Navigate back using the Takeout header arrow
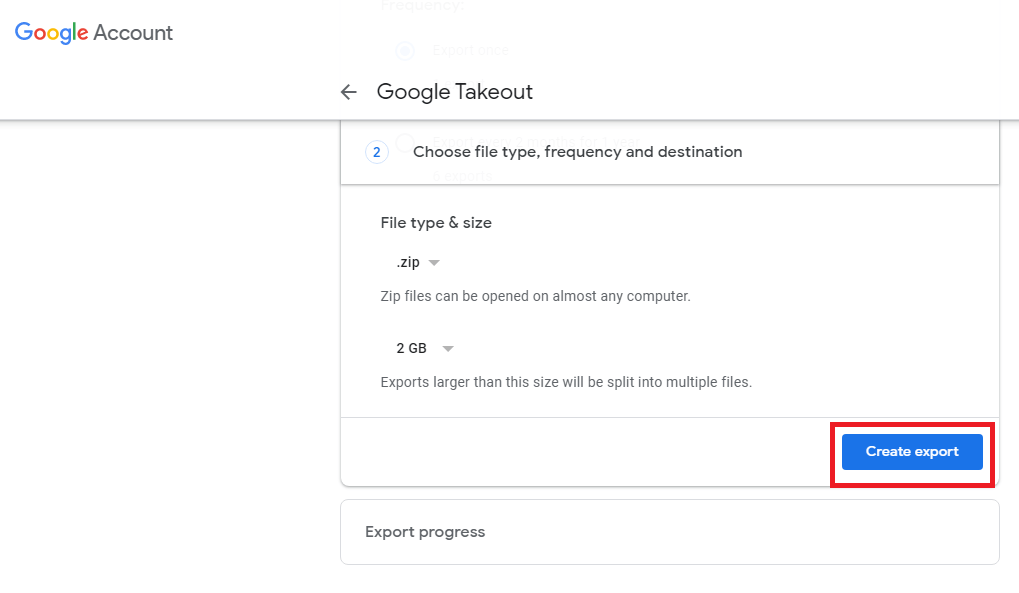Screen dimensions: 1019x593 tap(348, 91)
